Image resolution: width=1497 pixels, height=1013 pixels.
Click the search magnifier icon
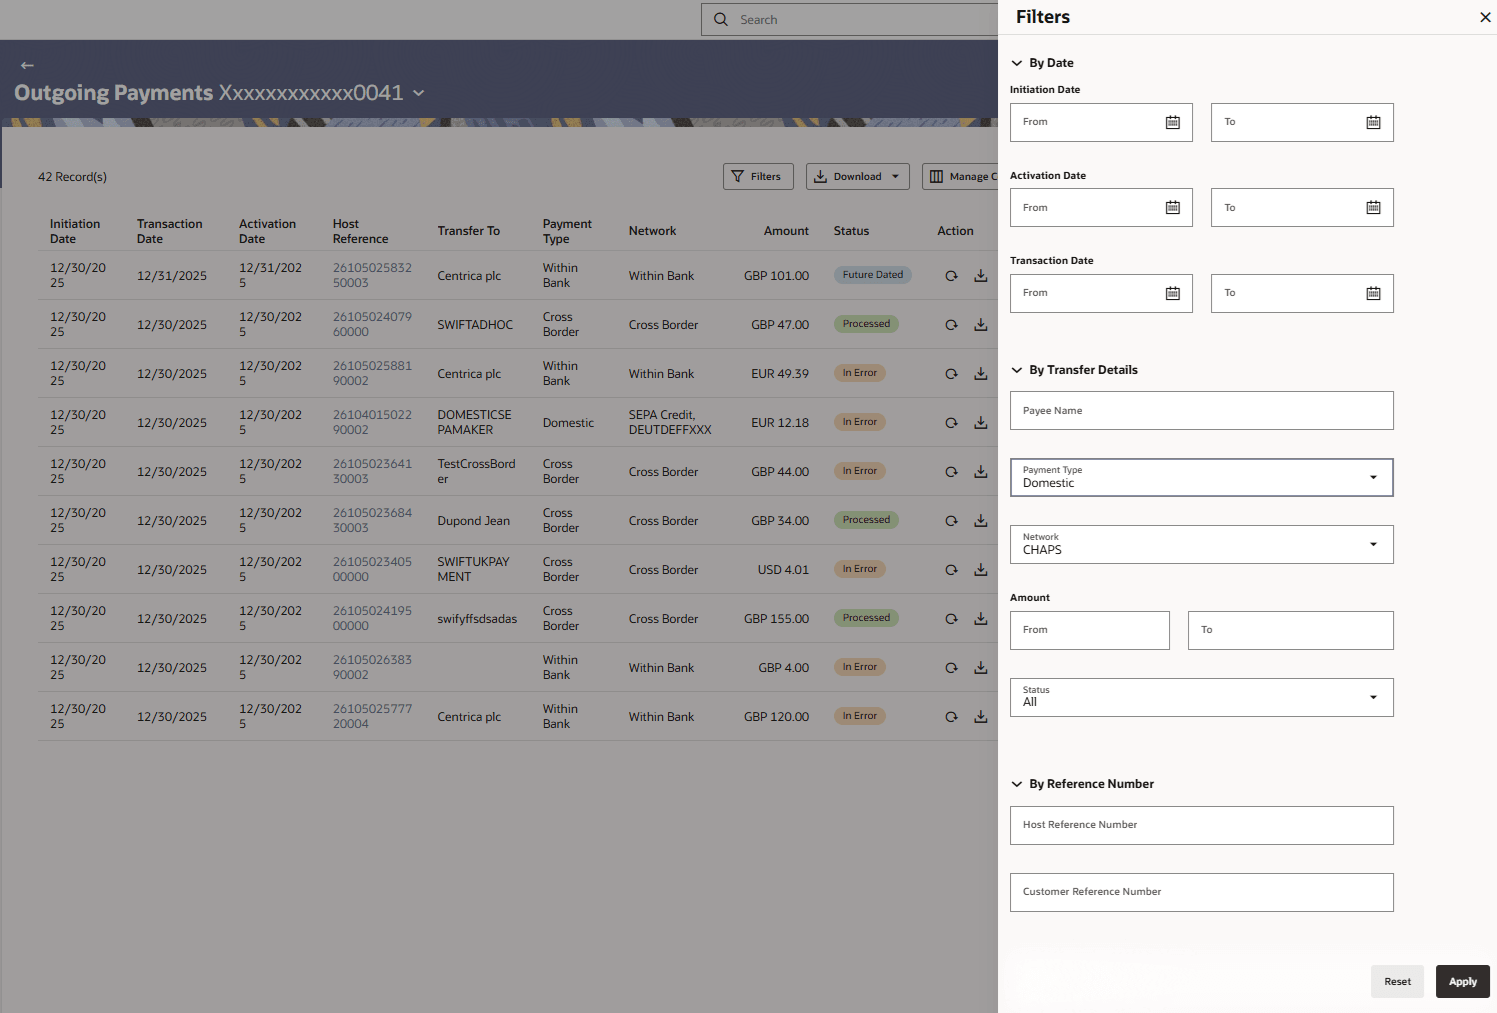(x=721, y=20)
